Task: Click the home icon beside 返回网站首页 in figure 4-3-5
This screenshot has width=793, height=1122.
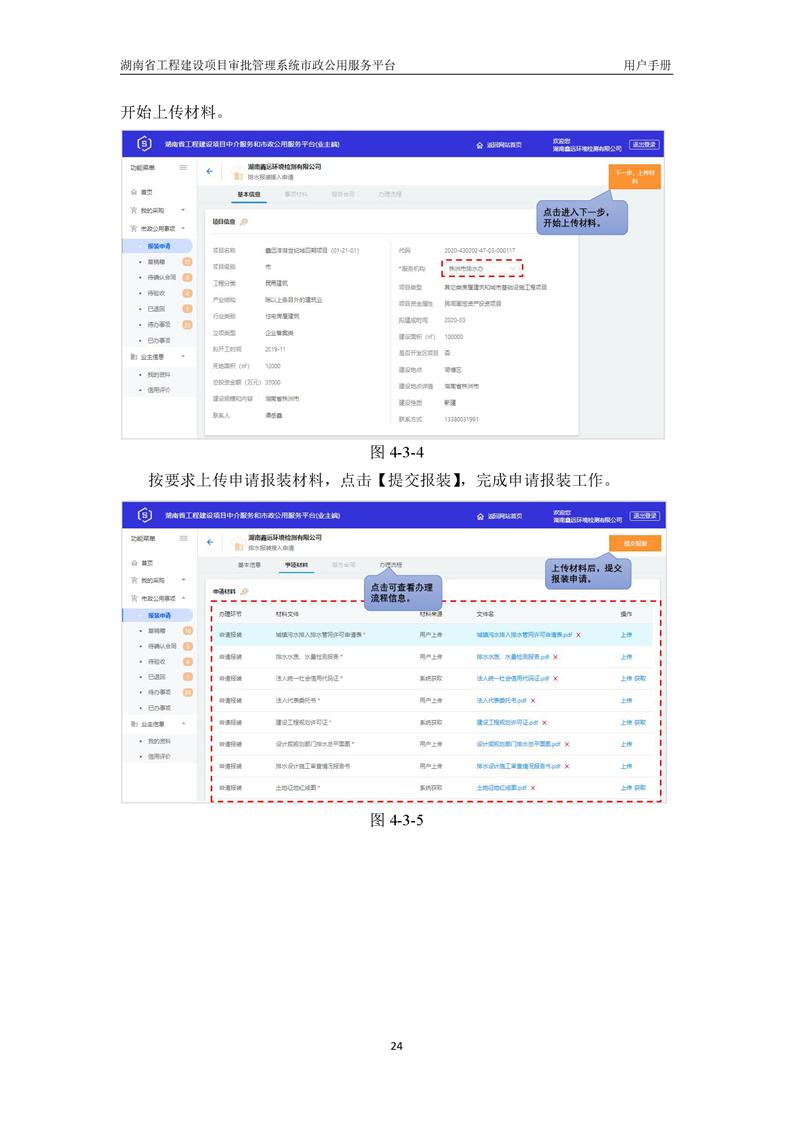Action: coord(480,516)
